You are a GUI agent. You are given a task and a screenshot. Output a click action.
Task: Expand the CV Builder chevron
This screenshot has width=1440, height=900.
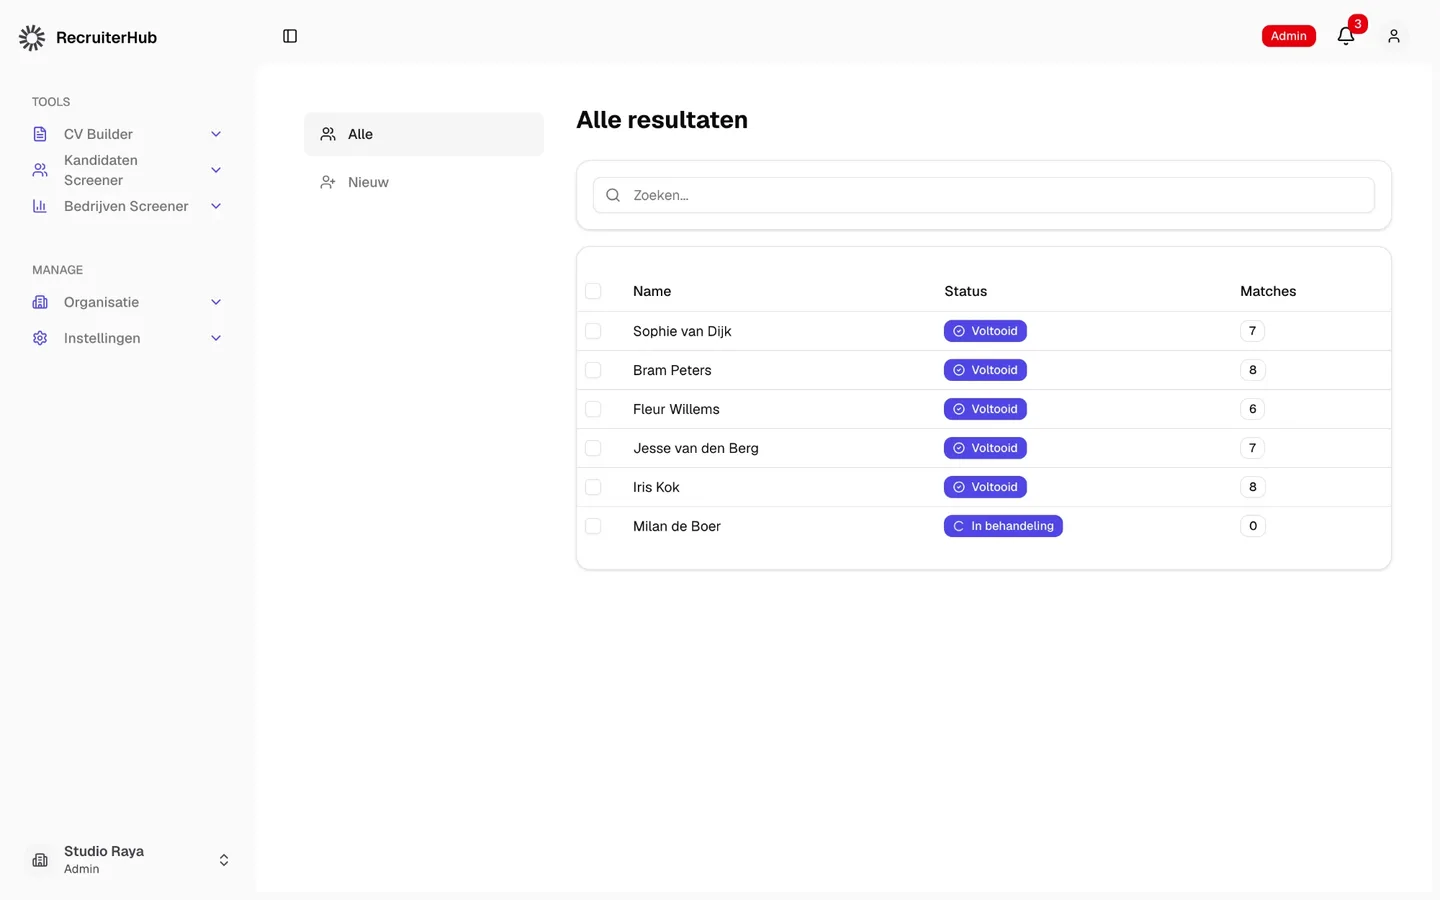[216, 134]
